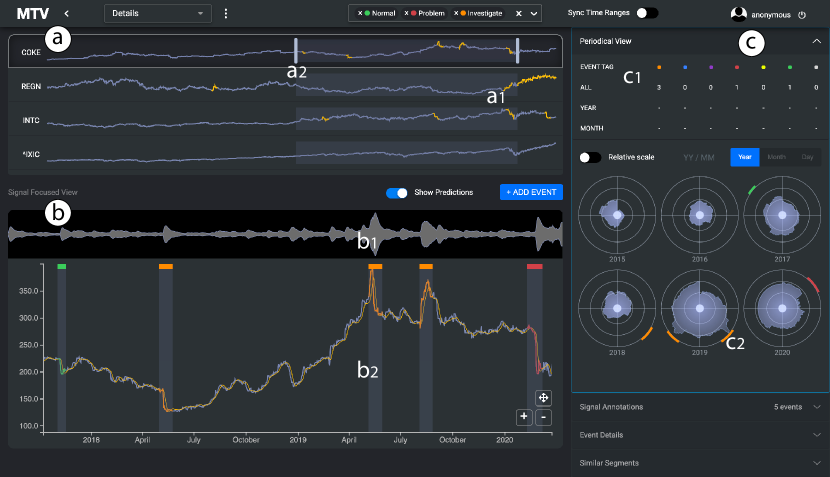Clear all tag filters with X icon
Viewport: 830px width, 477px height.
tap(517, 14)
